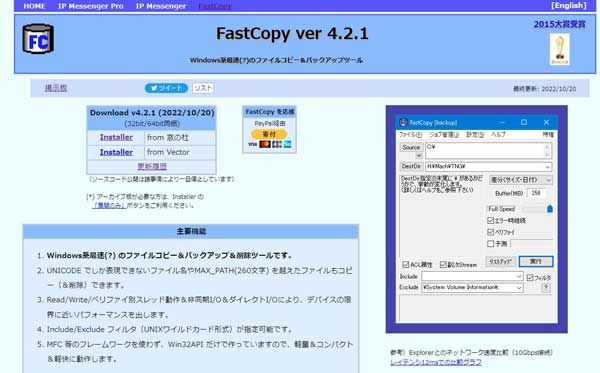Uncheck the ベリファイ verify checkbox
Viewport: 600px width, 373px height.
pyautogui.click(x=491, y=232)
